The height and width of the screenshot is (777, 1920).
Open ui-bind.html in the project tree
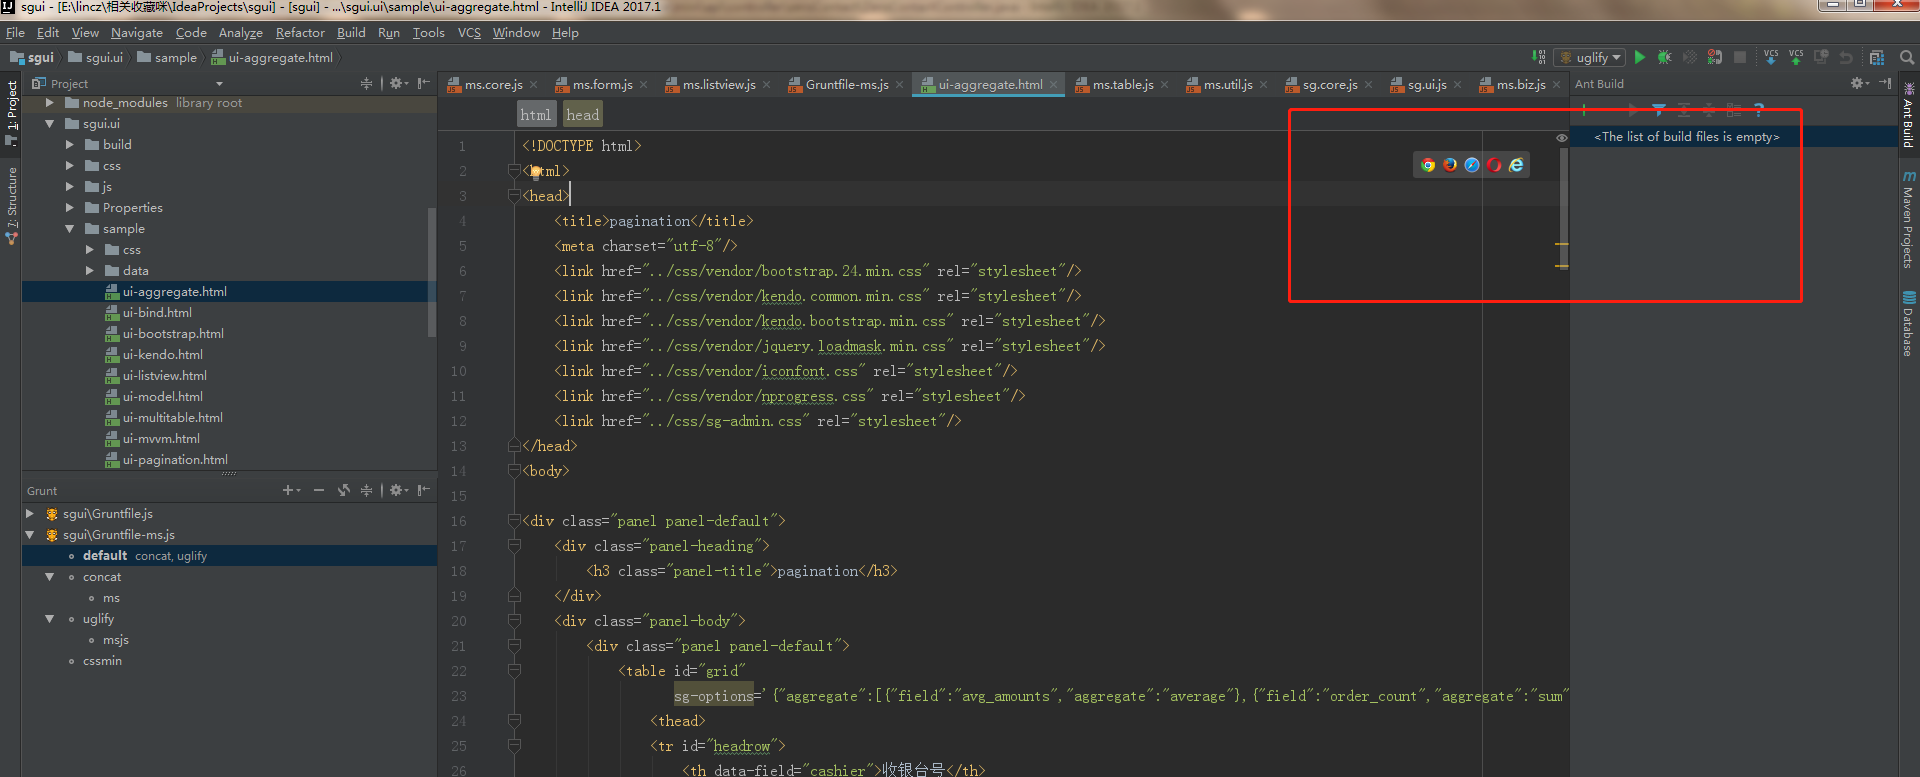157,313
